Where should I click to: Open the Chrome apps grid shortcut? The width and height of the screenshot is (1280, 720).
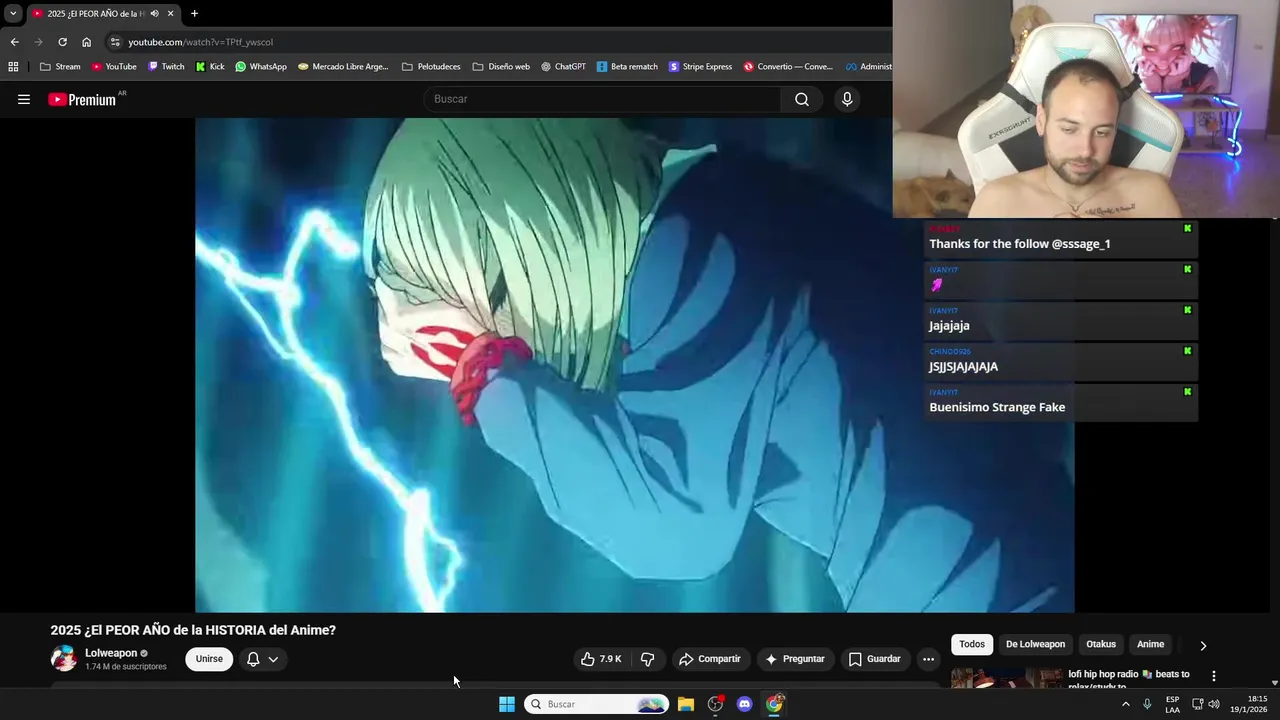[x=13, y=67]
